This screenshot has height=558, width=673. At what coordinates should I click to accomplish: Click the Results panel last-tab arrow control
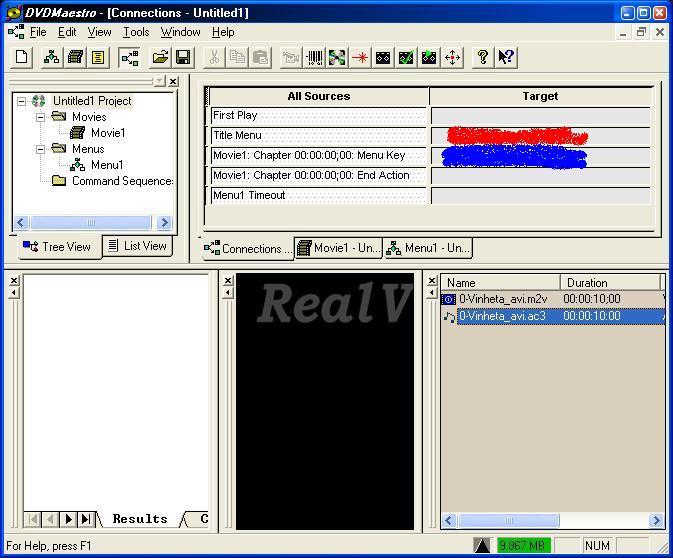click(86, 519)
